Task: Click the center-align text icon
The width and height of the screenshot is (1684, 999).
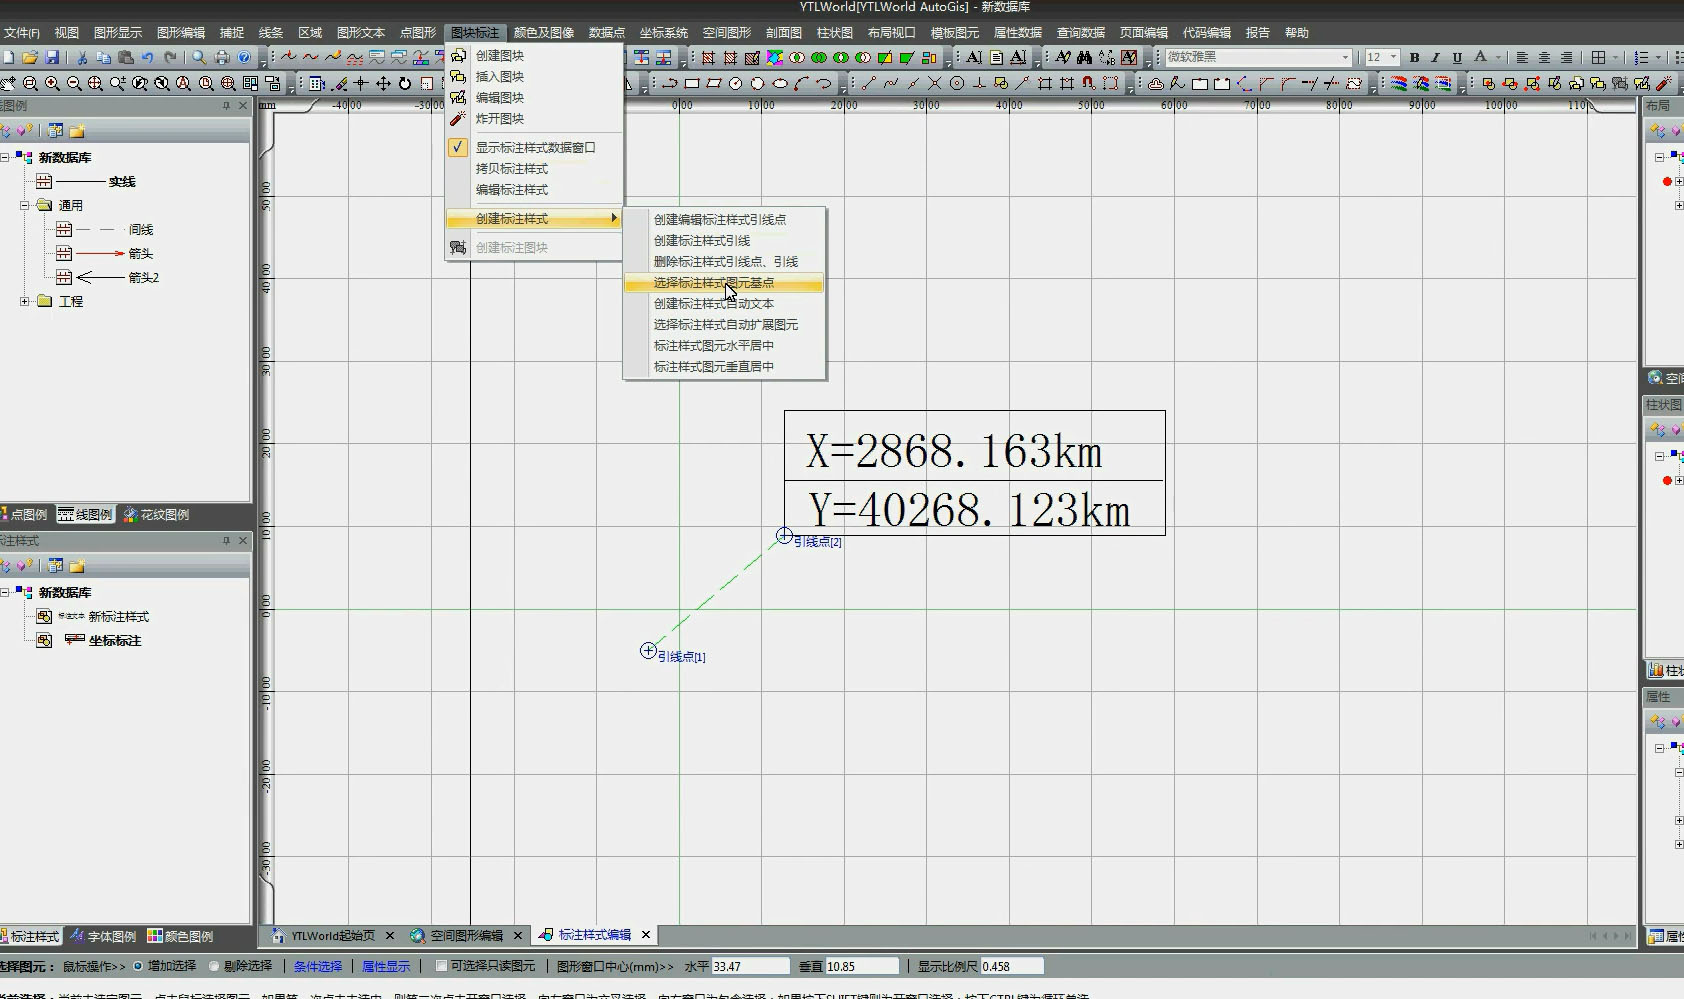Action: [1544, 57]
